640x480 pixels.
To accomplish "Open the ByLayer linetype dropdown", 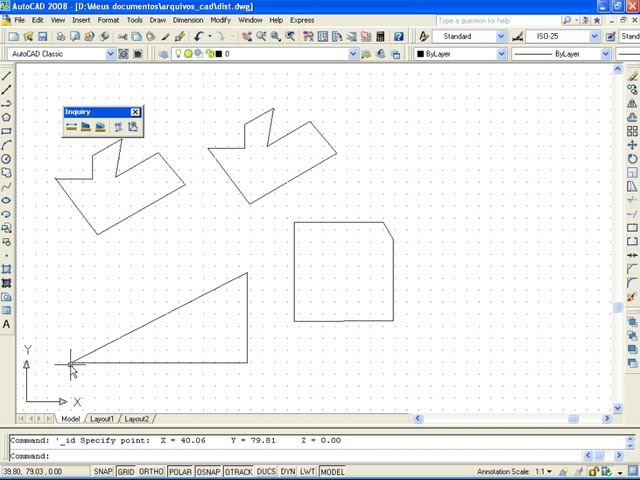I will [x=606, y=54].
